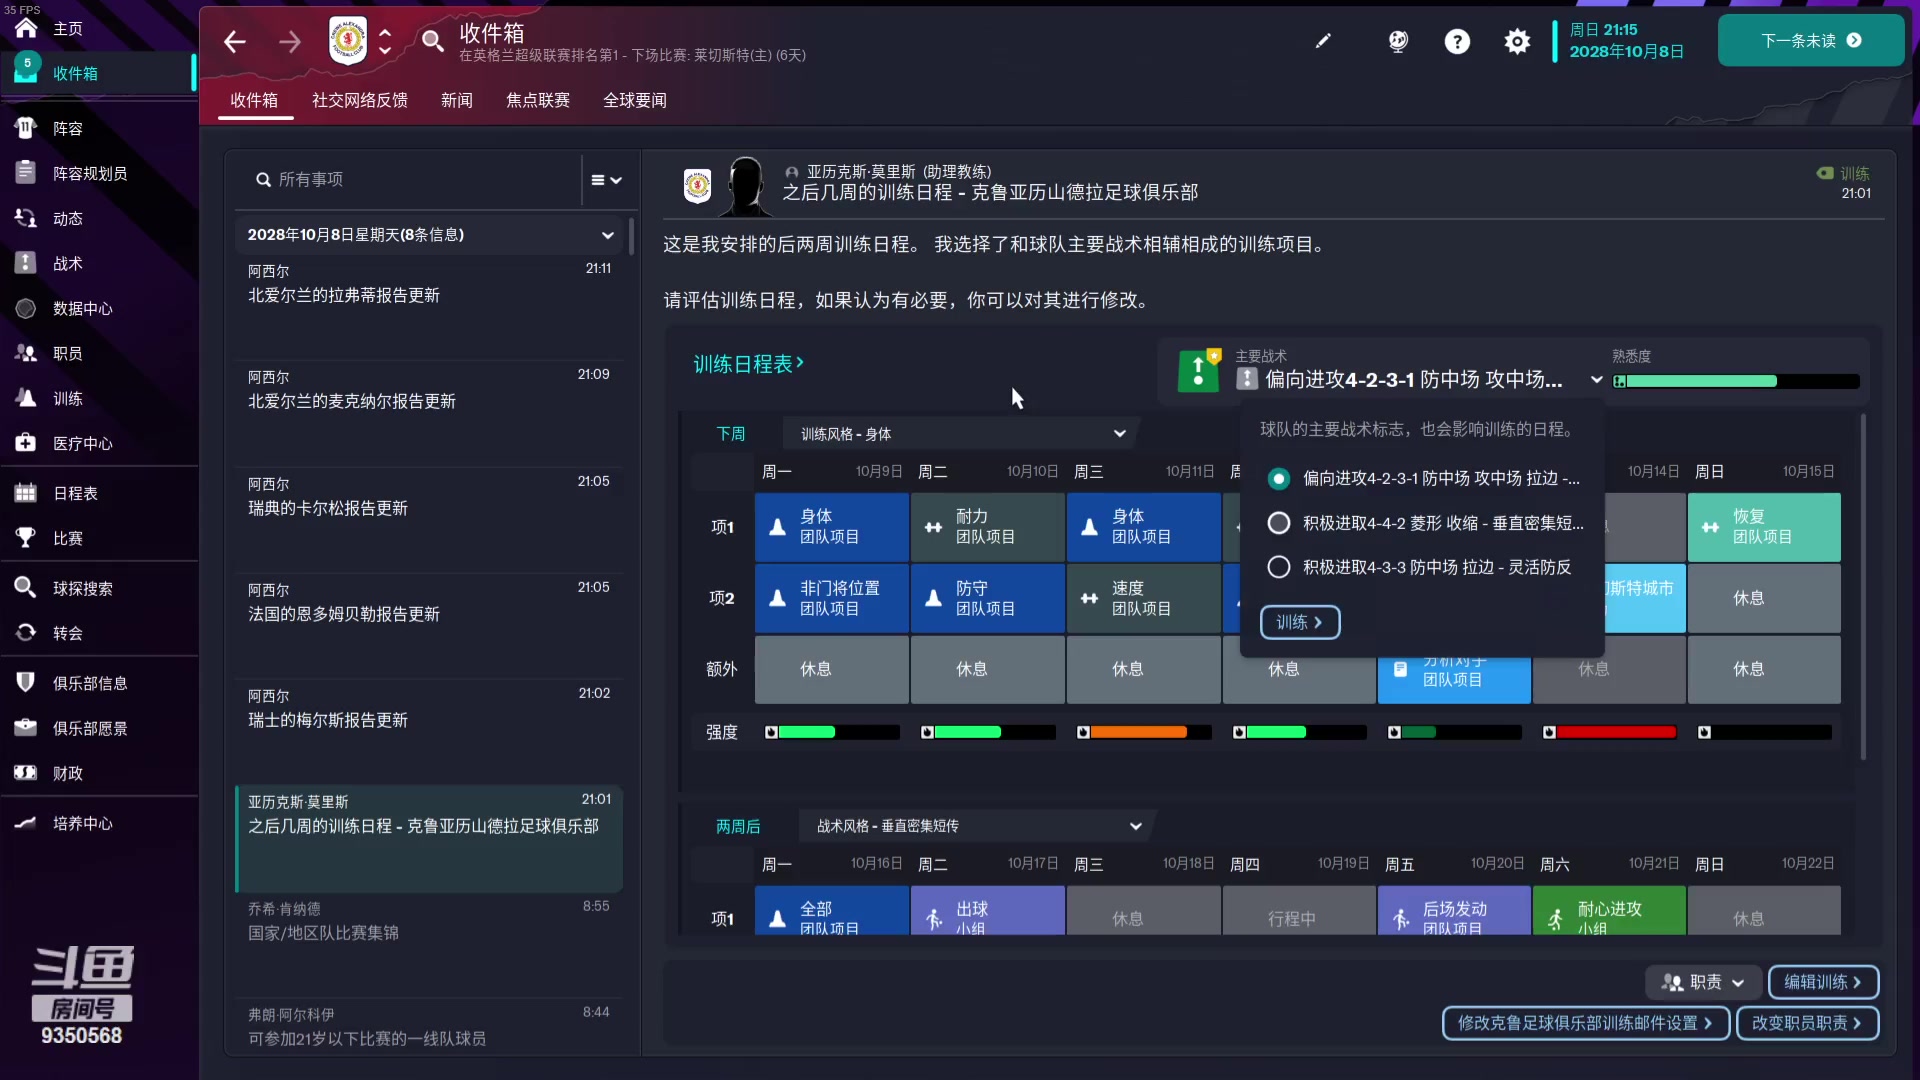
Task: Open the 比赛 trophy icon
Action: 26,538
